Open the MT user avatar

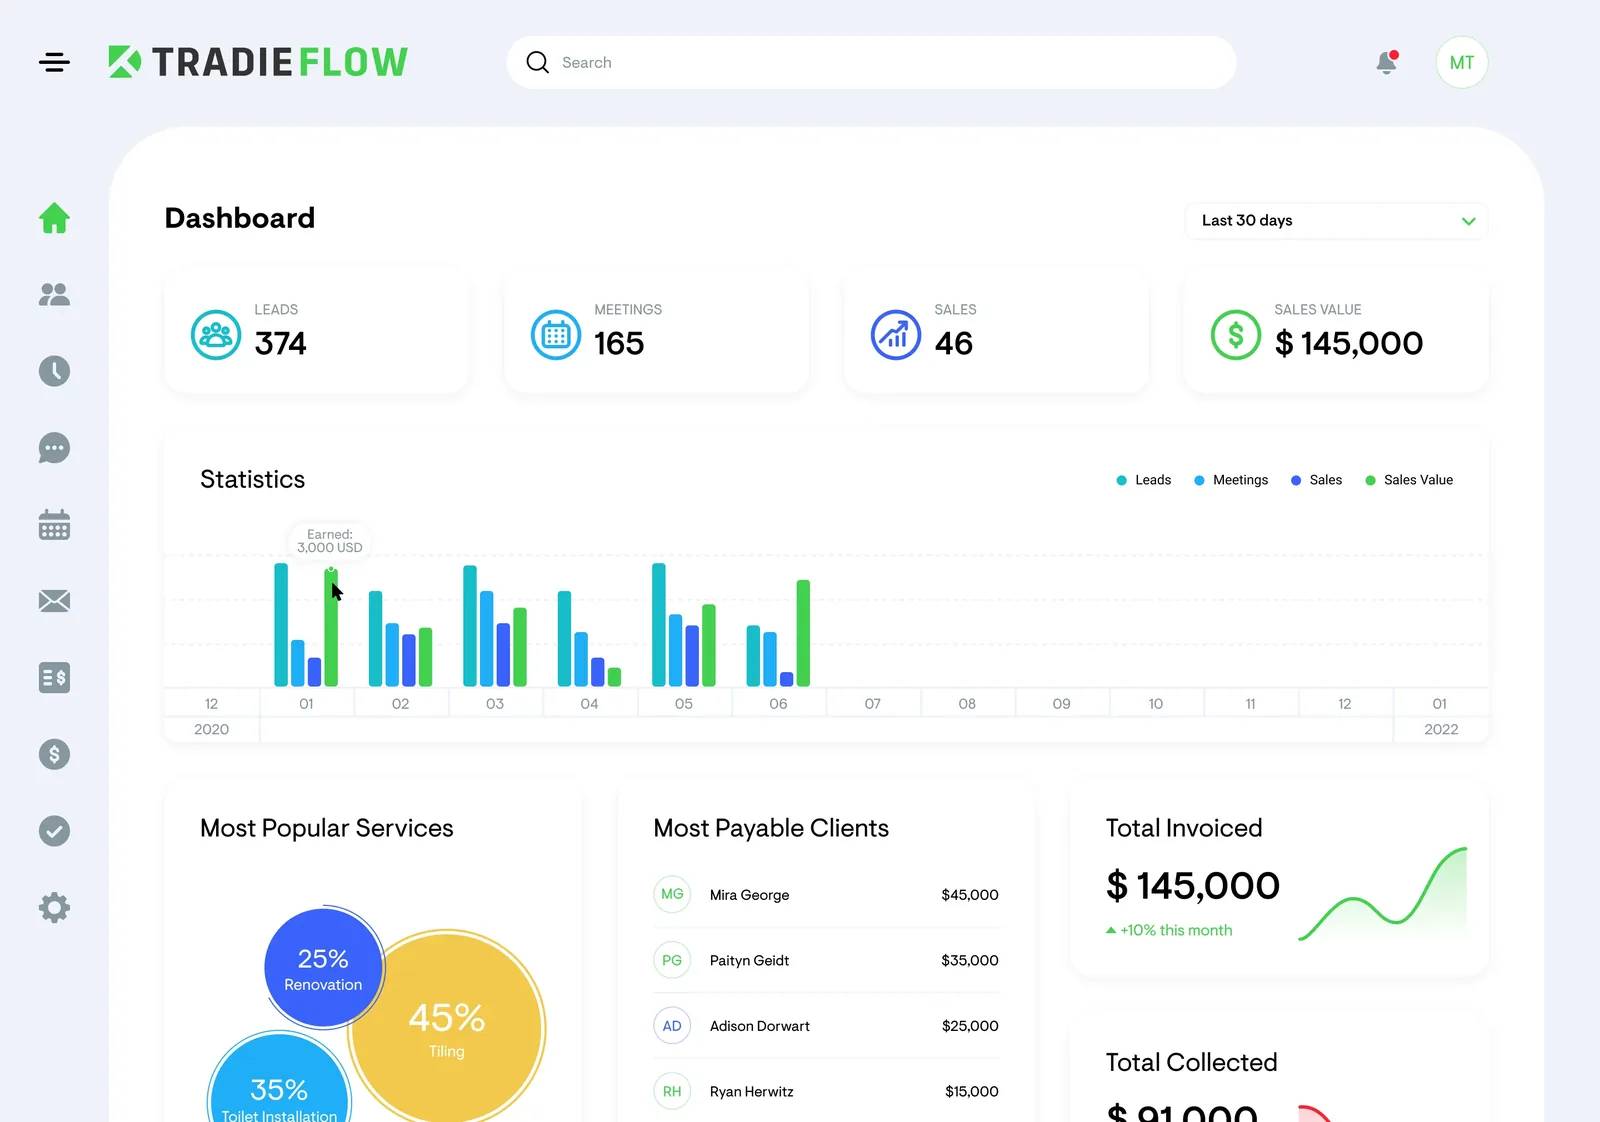[x=1462, y=62]
